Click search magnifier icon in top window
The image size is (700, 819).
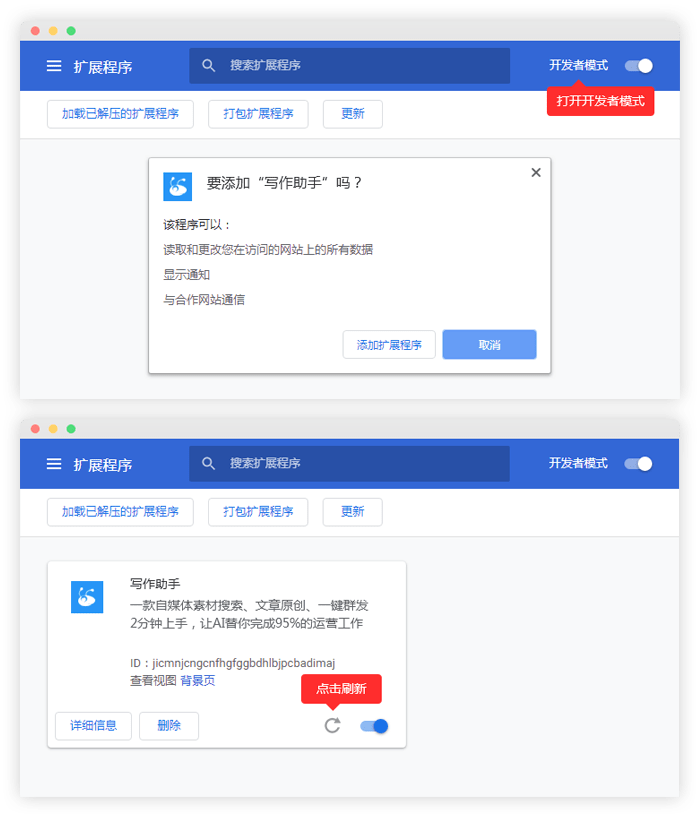(x=208, y=65)
